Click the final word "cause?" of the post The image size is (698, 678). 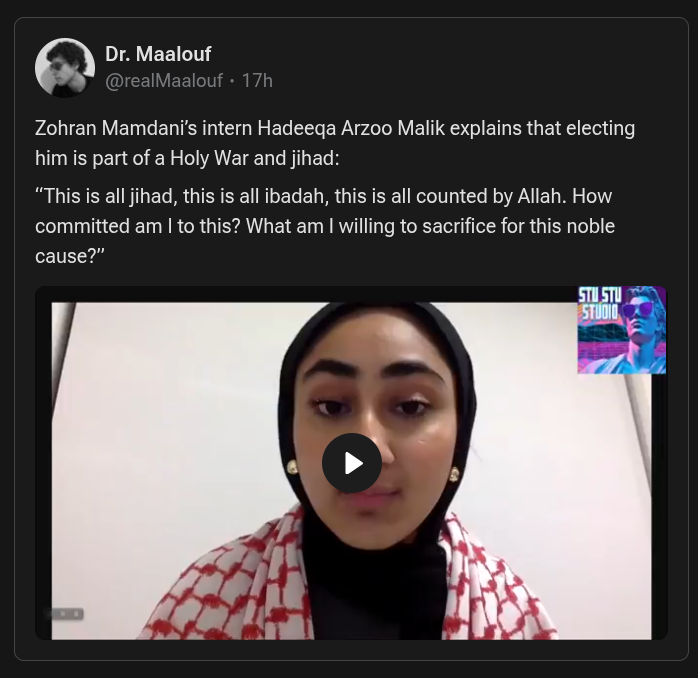tap(70, 255)
